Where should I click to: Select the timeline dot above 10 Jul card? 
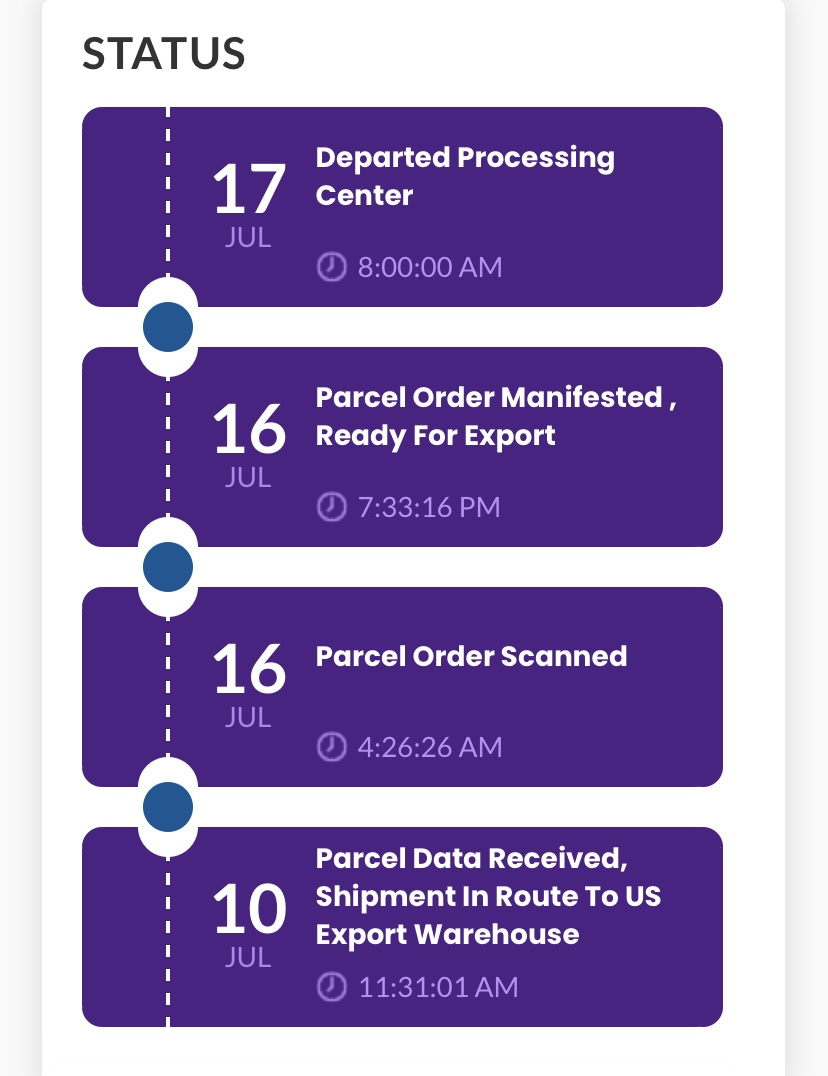[x=168, y=807]
